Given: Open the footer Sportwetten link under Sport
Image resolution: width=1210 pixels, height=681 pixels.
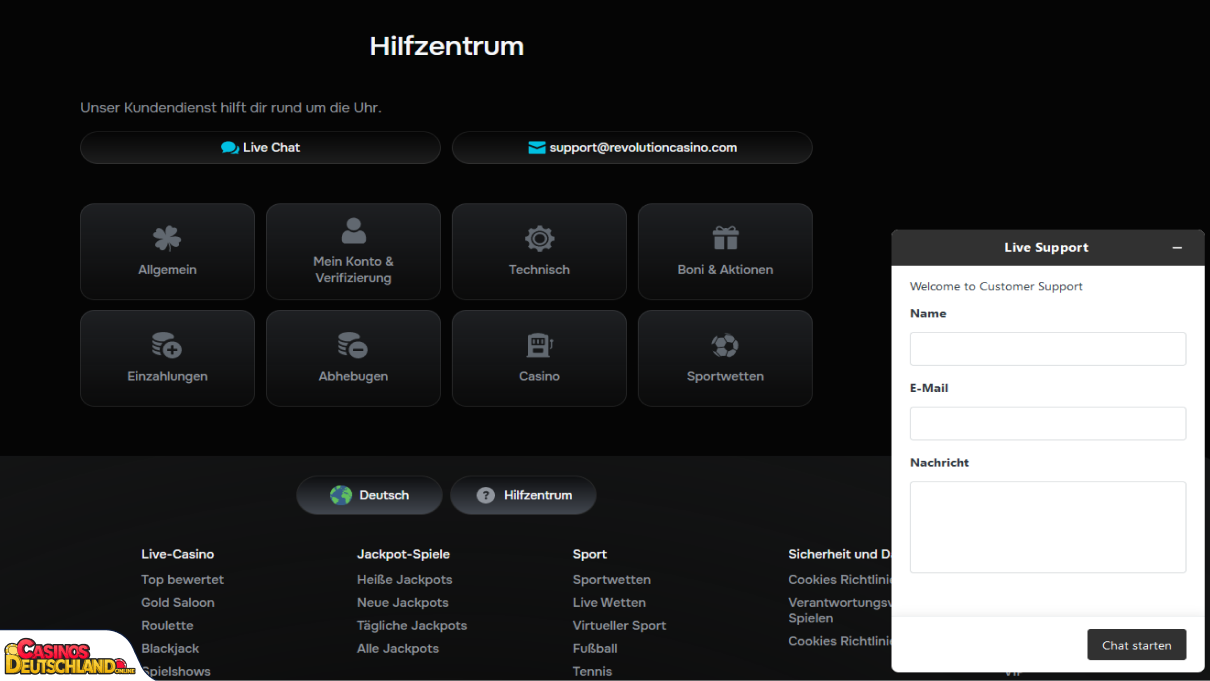Looking at the screenshot, I should tap(612, 580).
